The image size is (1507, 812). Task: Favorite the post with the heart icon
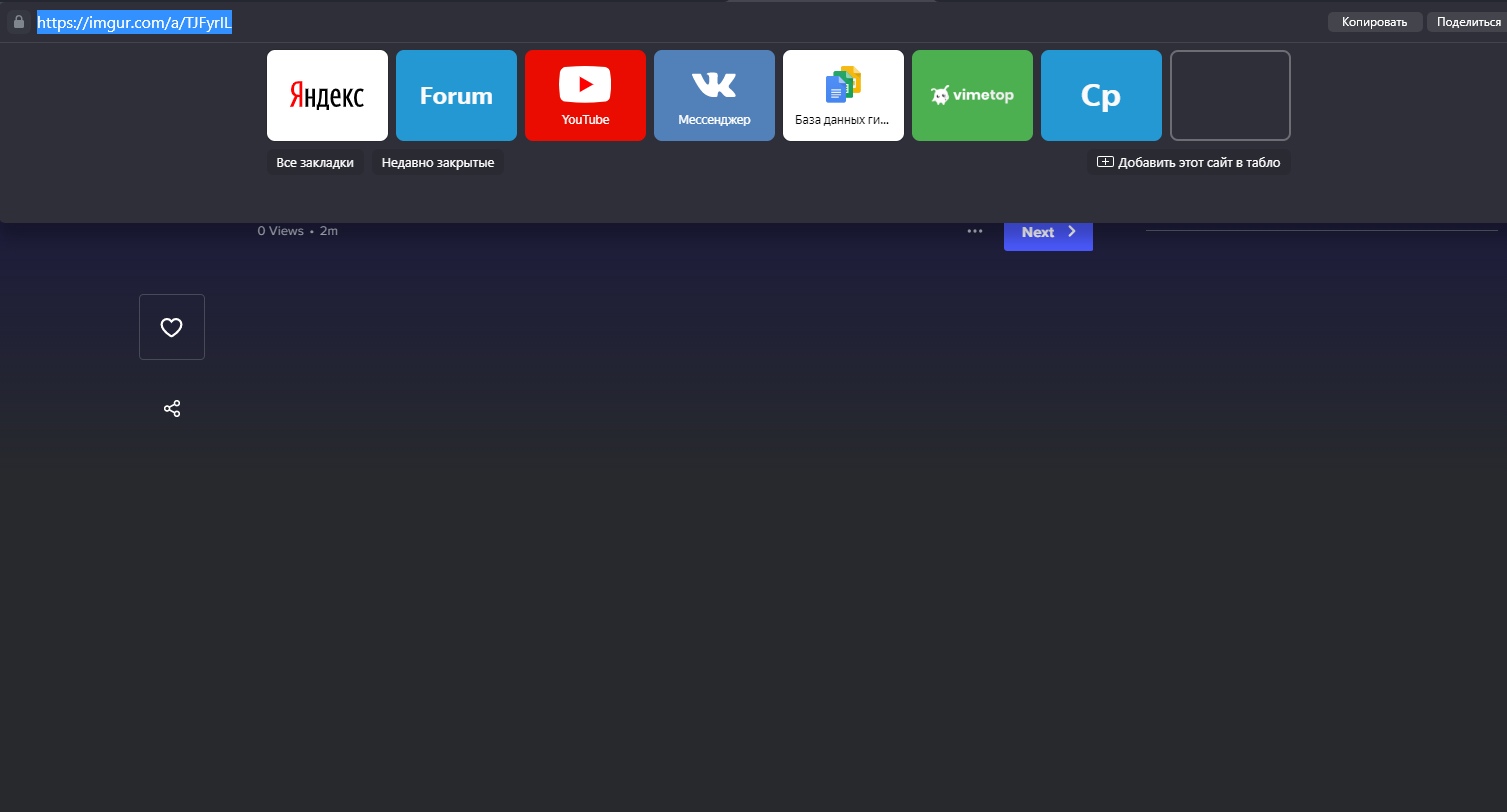click(172, 327)
